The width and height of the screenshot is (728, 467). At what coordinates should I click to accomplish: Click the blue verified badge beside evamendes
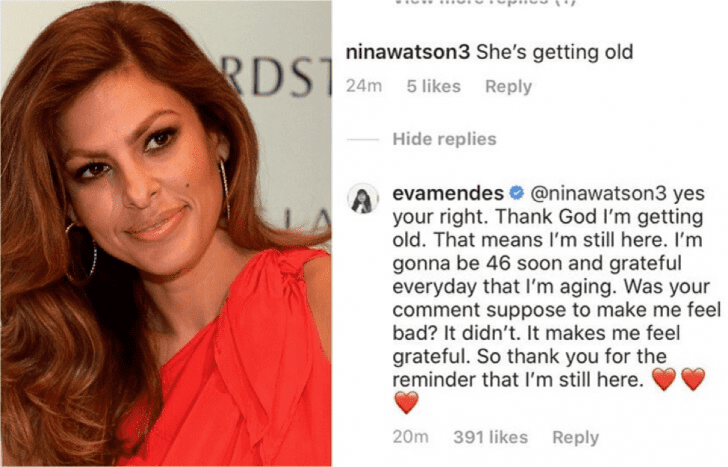[x=517, y=193]
